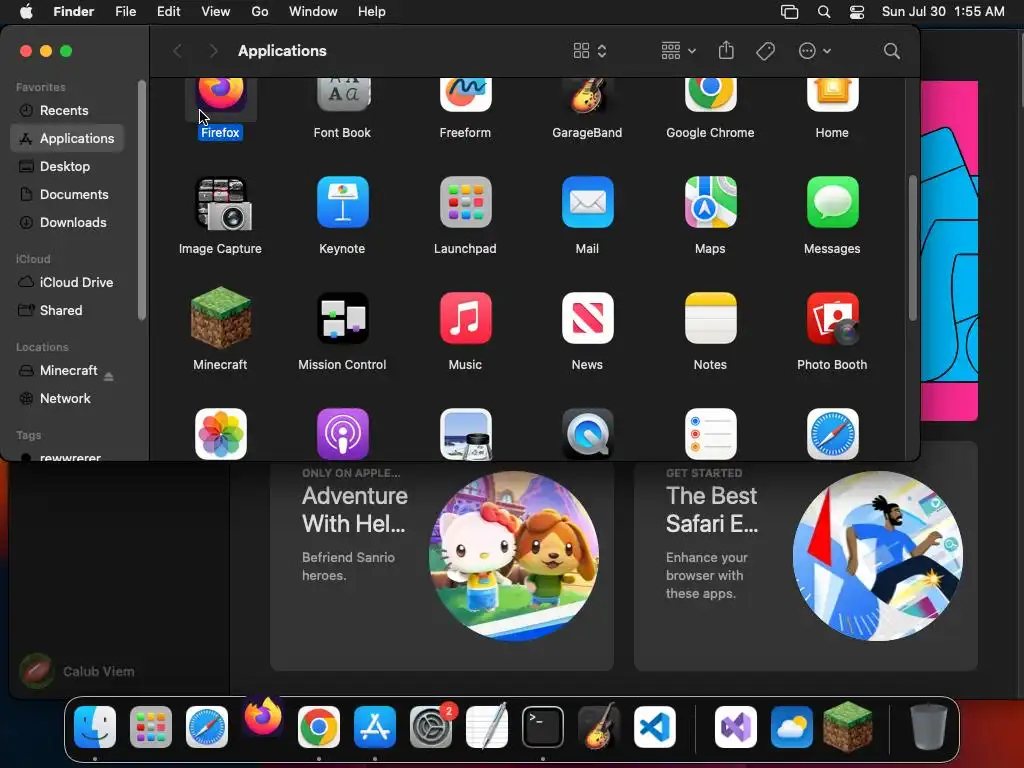Open Terminal from the Dock

[x=543, y=727]
